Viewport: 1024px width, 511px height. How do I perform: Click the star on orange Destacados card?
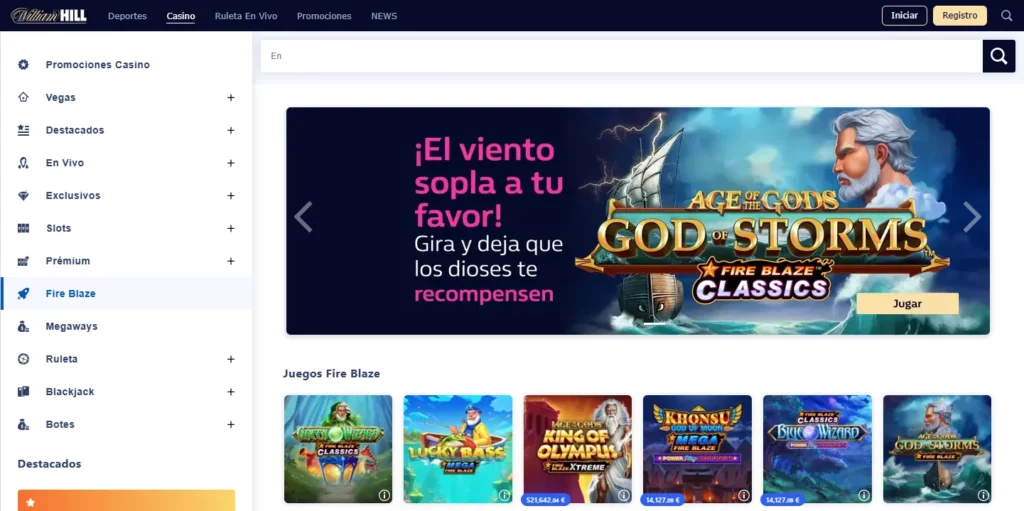coord(31,503)
